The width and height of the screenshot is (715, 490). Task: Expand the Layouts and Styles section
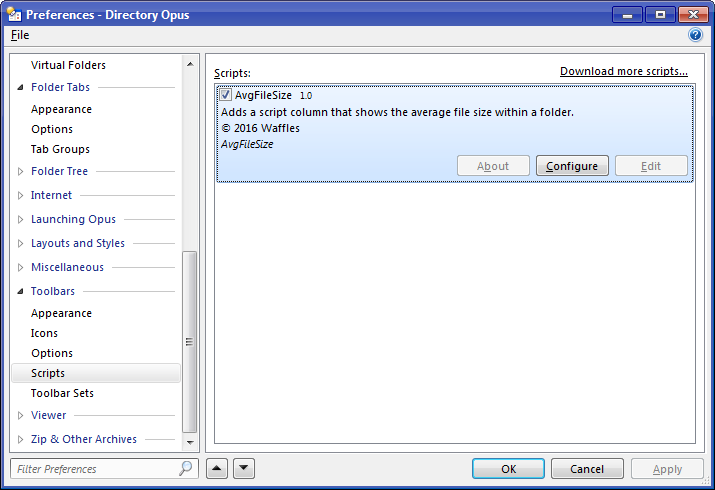point(20,243)
